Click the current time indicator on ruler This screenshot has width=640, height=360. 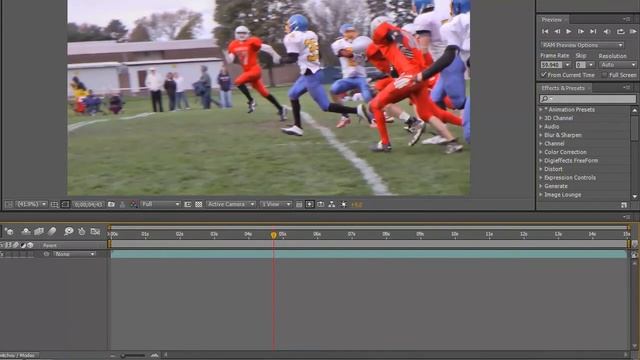273,235
